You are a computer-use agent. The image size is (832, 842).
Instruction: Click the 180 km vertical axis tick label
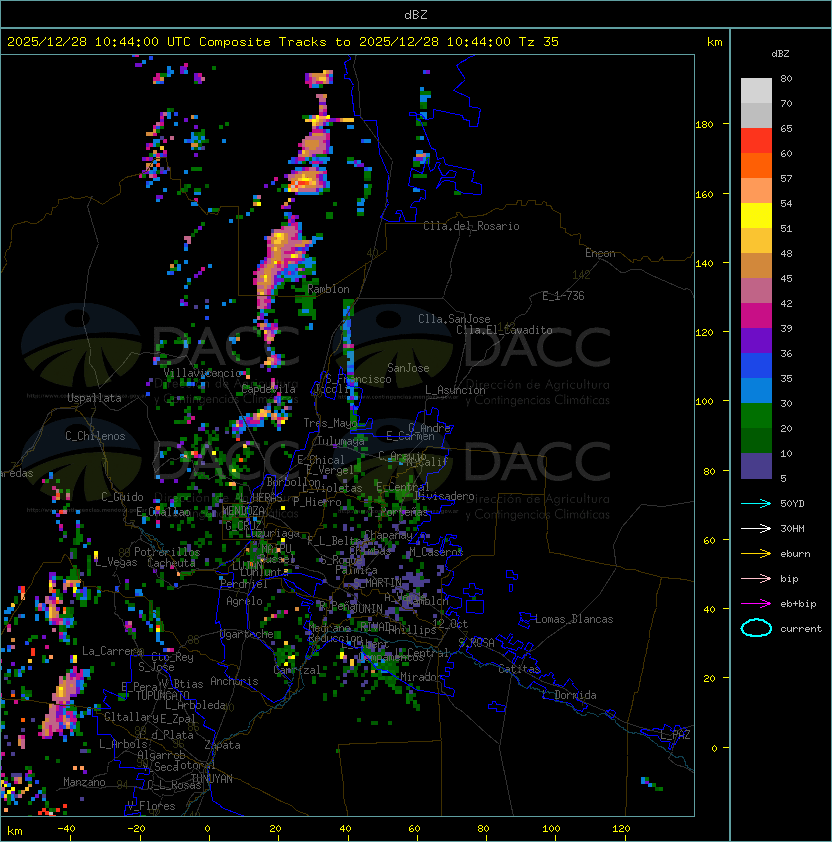point(704,125)
